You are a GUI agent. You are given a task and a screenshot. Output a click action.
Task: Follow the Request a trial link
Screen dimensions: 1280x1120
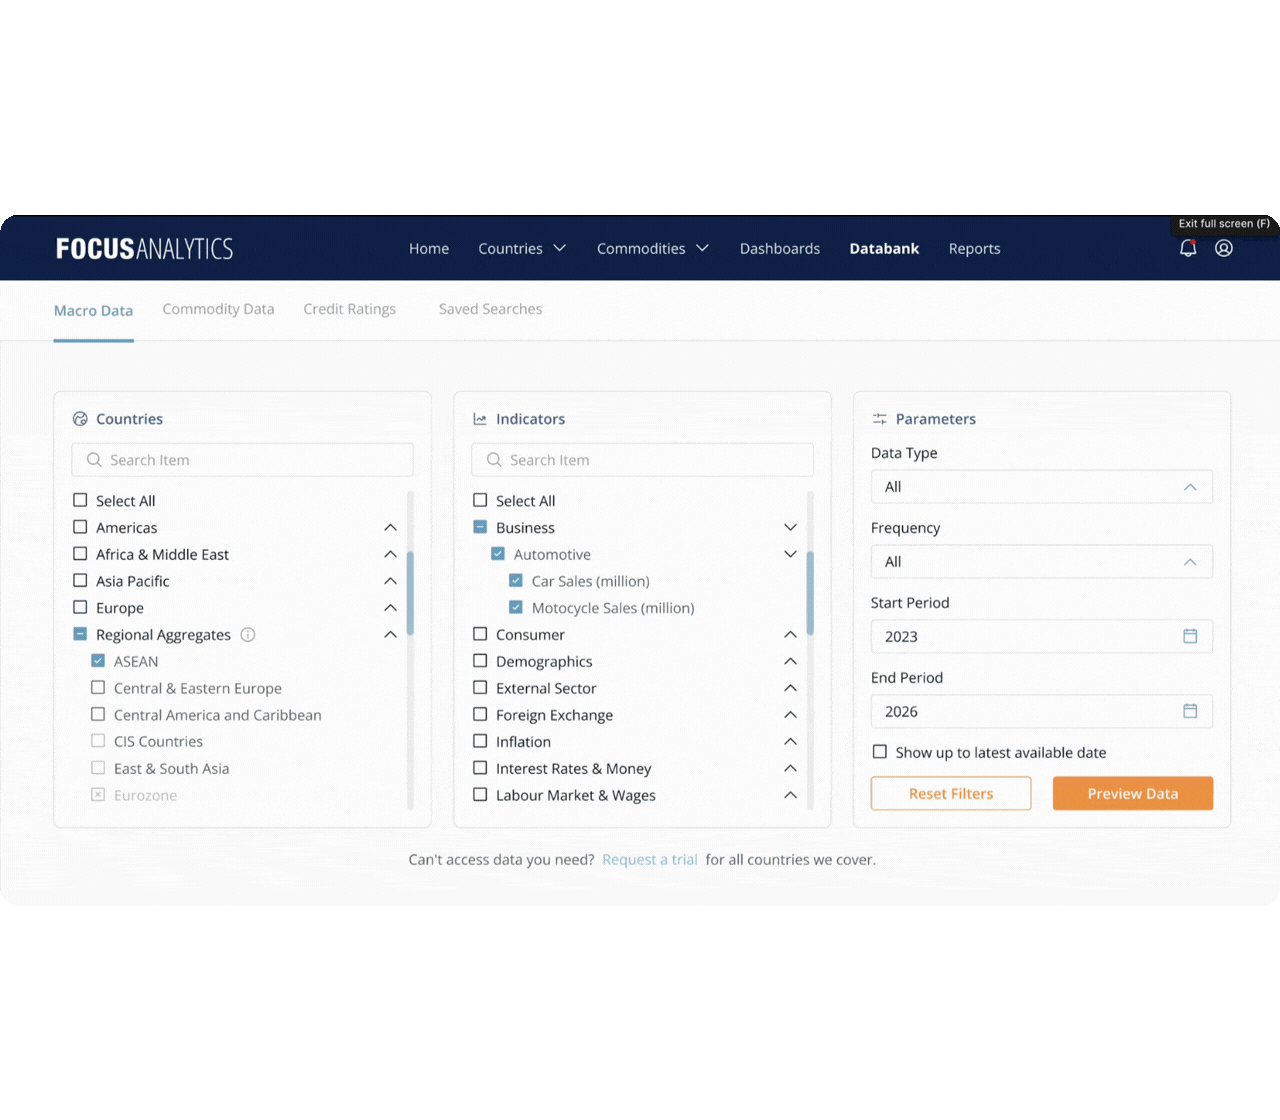coord(650,859)
